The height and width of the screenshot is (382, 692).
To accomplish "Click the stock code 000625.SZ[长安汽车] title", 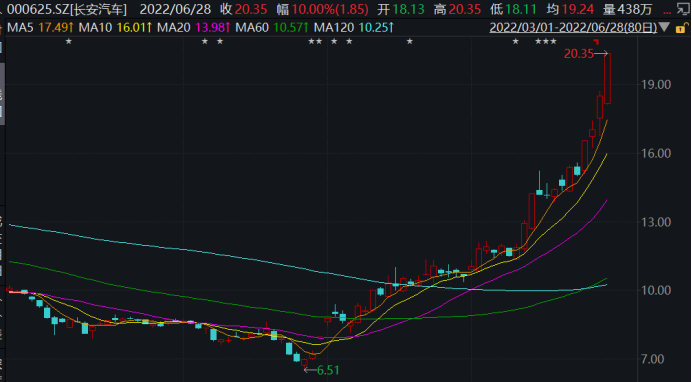I will (x=67, y=9).
